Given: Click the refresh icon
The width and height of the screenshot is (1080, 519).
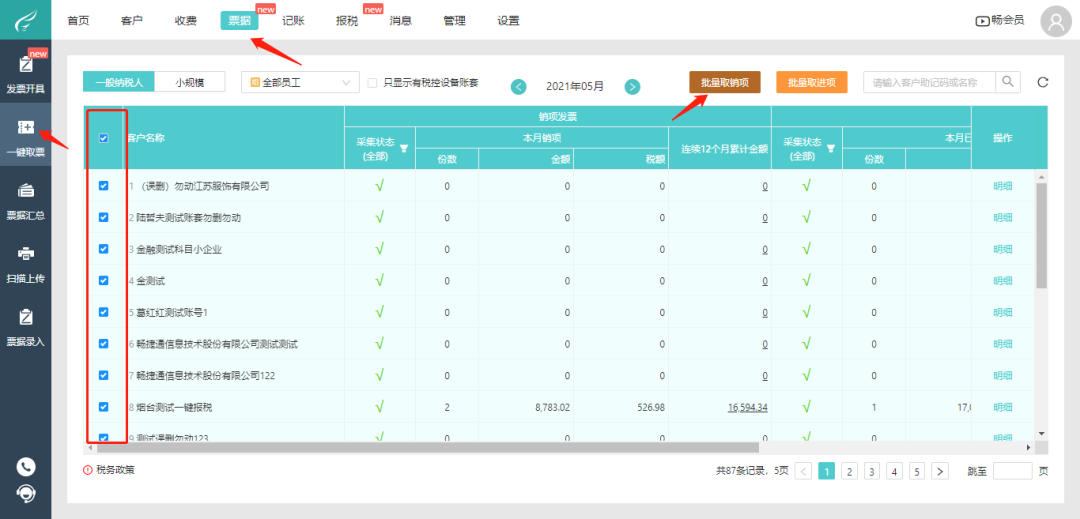Looking at the screenshot, I should pyautogui.click(x=1043, y=83).
